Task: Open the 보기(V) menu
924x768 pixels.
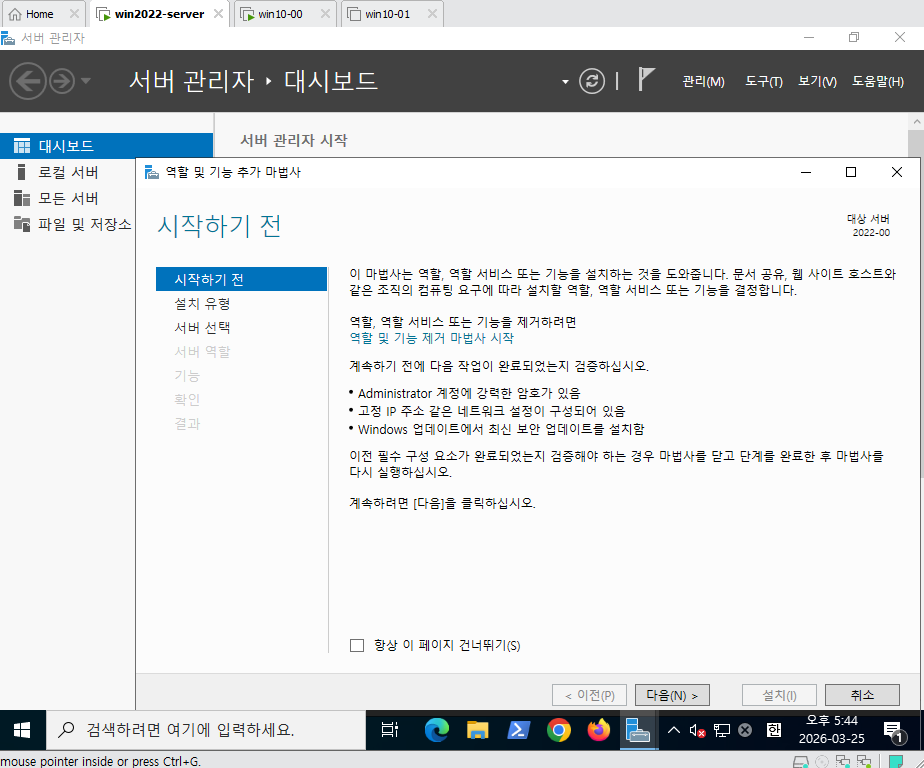Action: [x=817, y=81]
